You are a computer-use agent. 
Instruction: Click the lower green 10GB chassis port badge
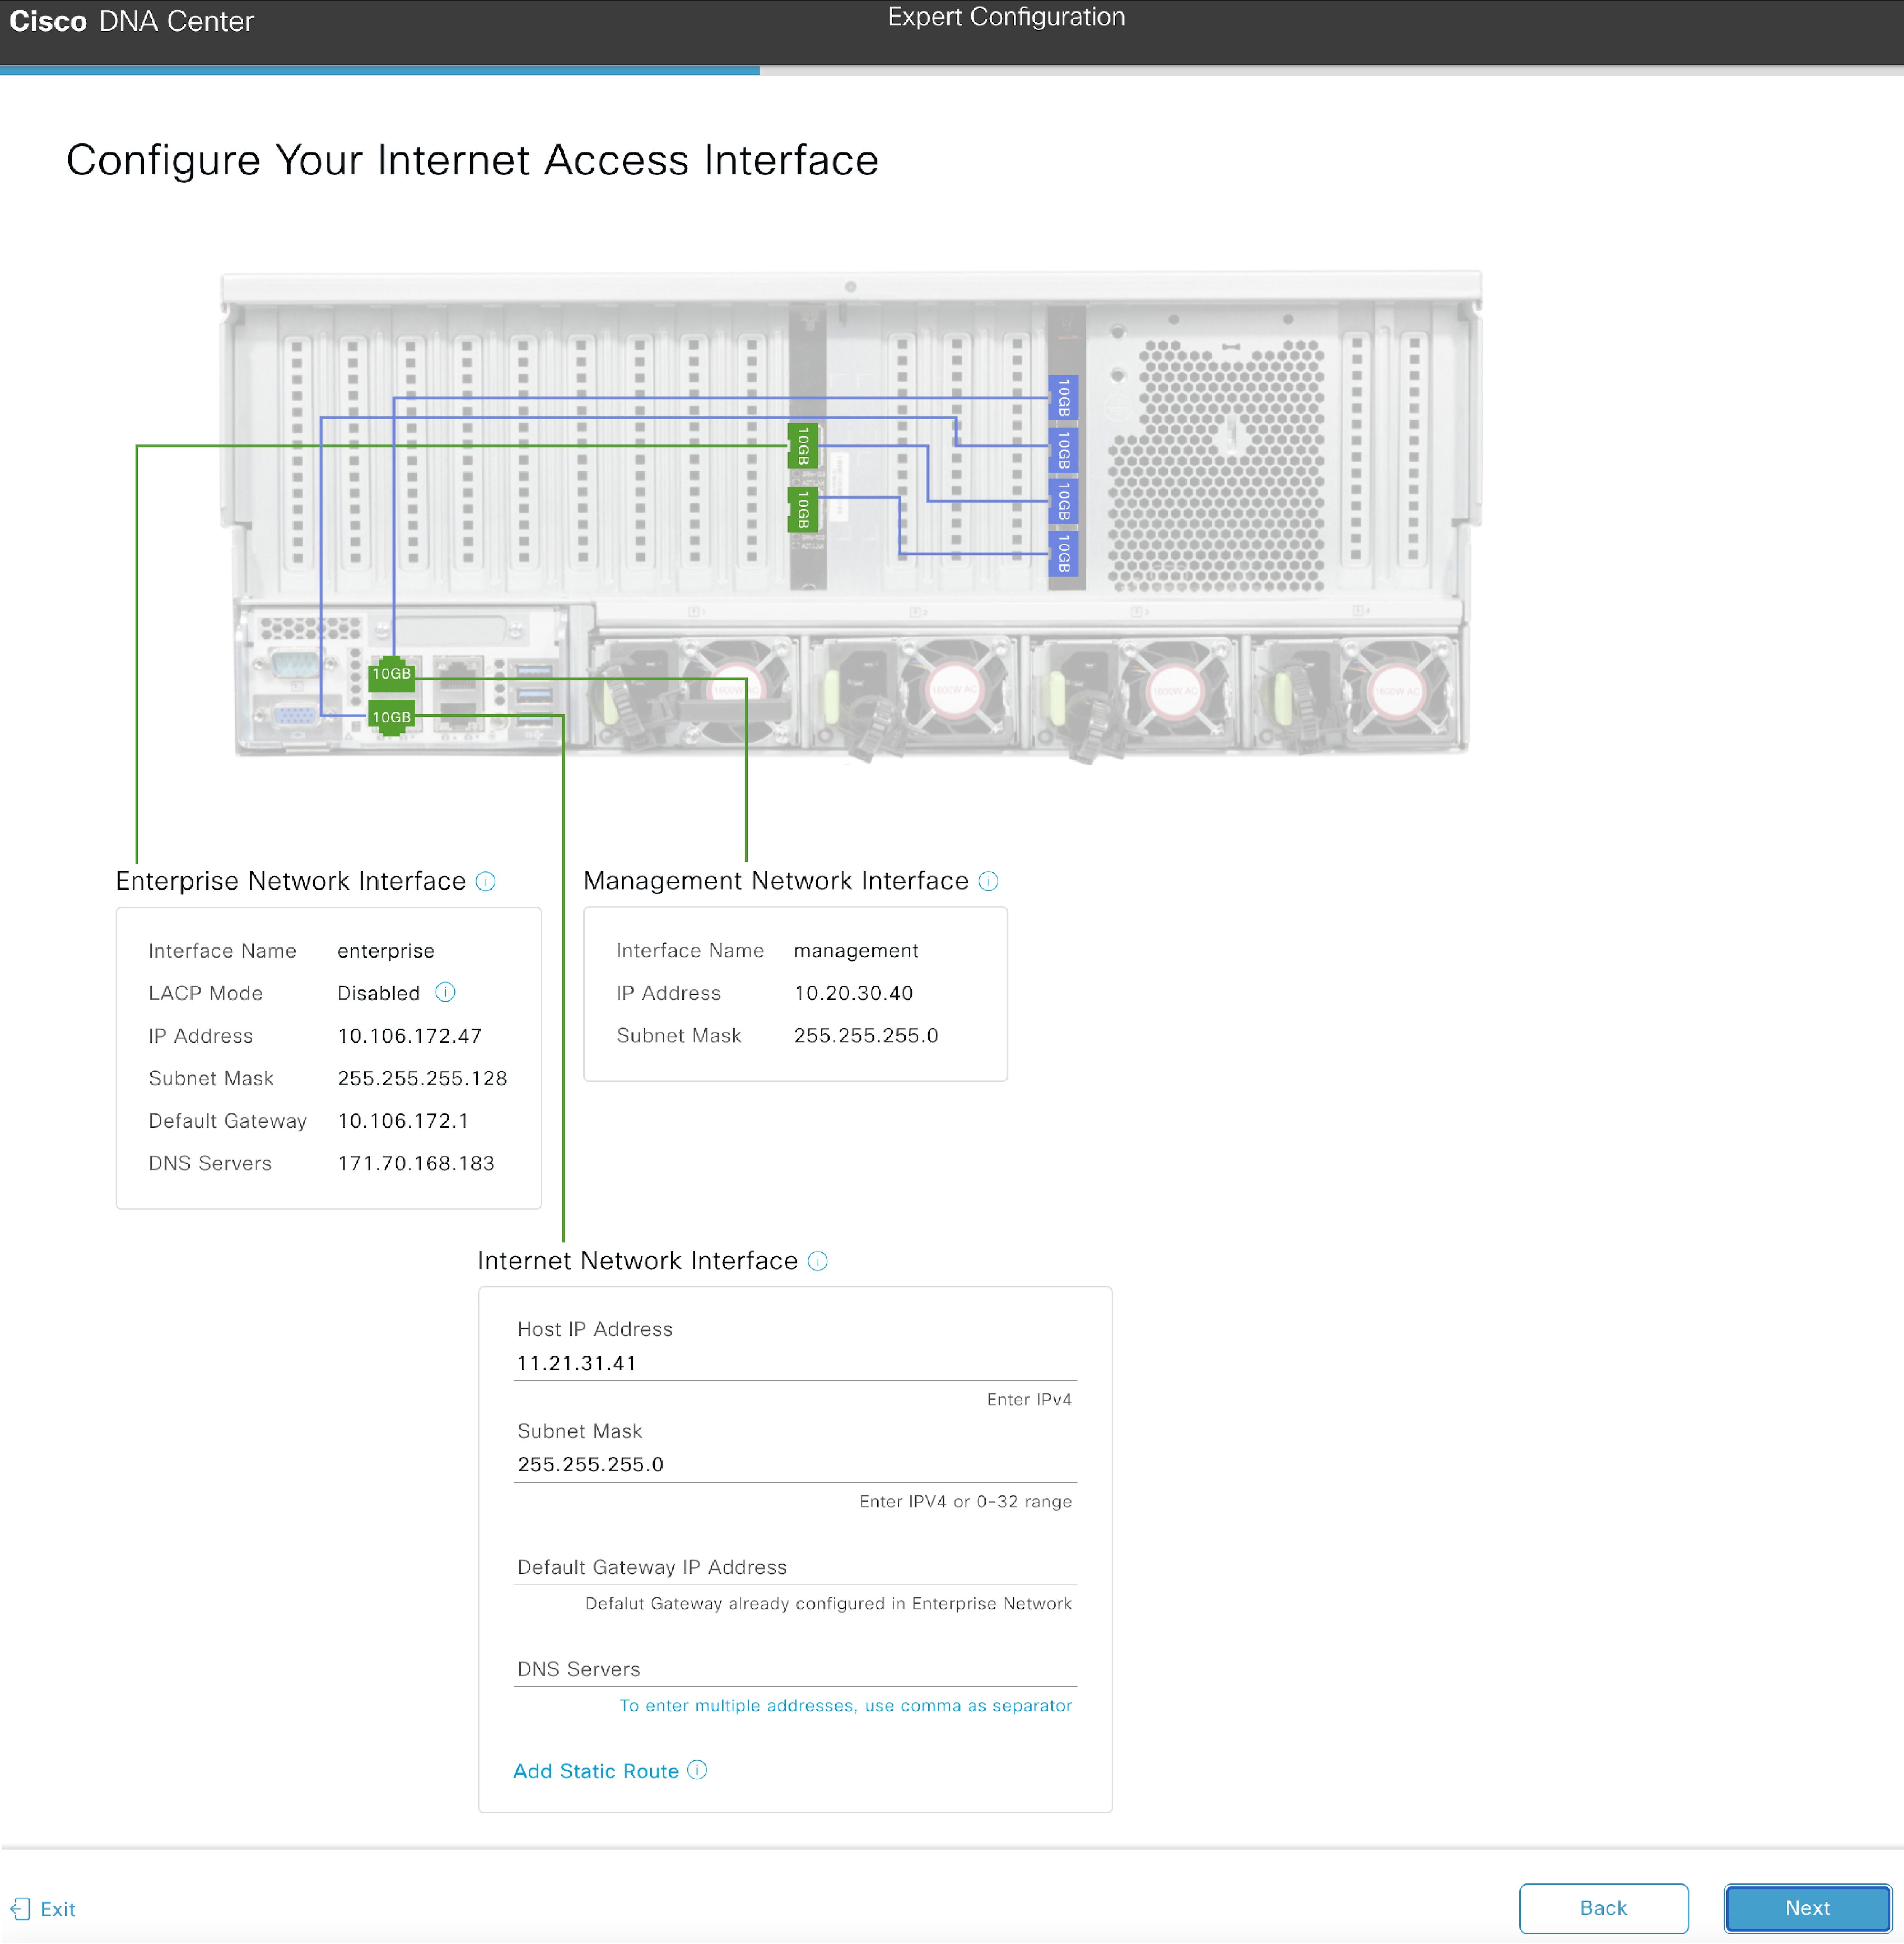click(x=392, y=717)
